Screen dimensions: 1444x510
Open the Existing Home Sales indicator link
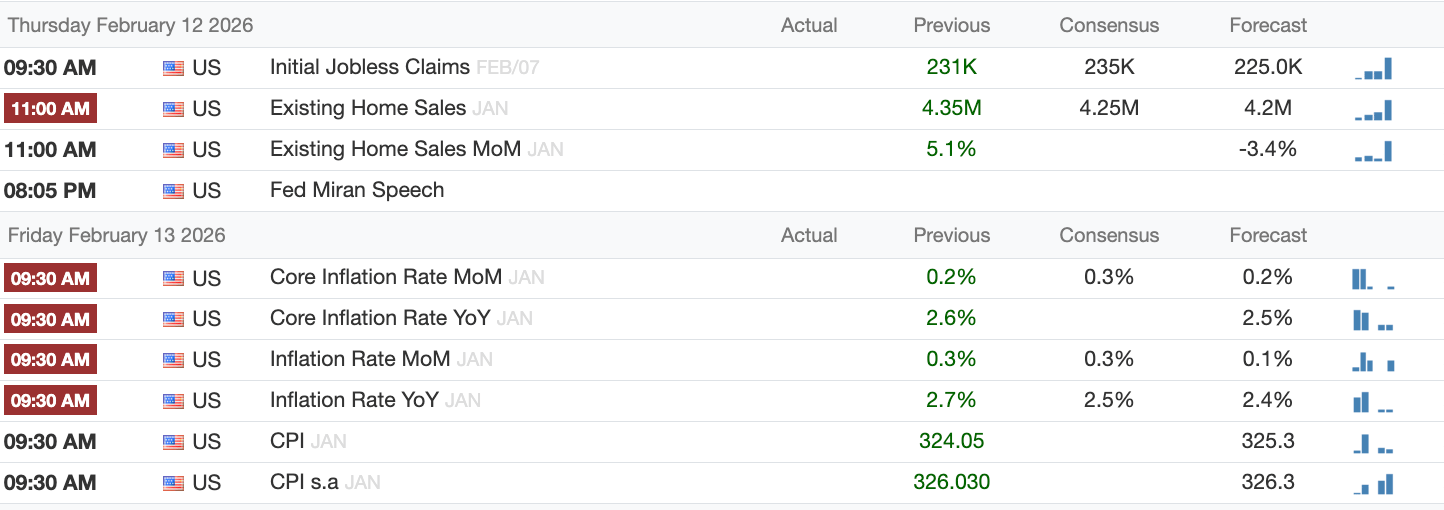pos(367,108)
